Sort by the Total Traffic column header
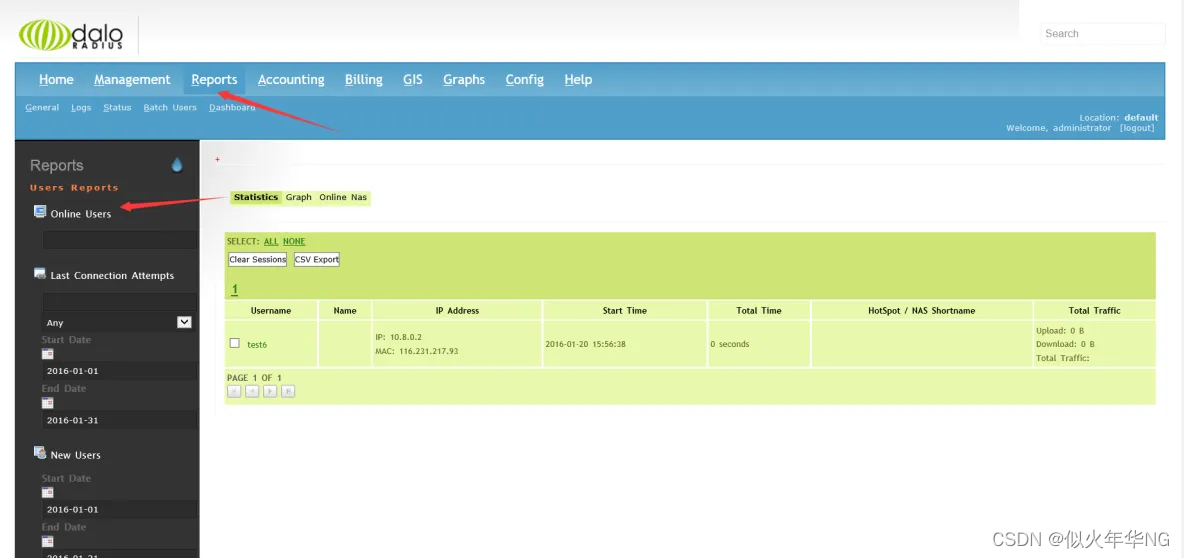 1095,310
